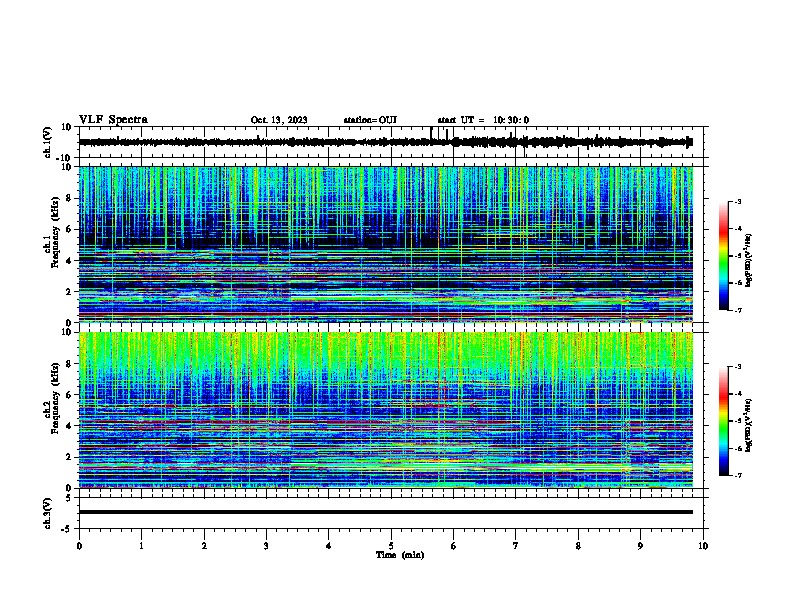Click the "4" kHz tick on ch.1 spectrogram axis

70,261
